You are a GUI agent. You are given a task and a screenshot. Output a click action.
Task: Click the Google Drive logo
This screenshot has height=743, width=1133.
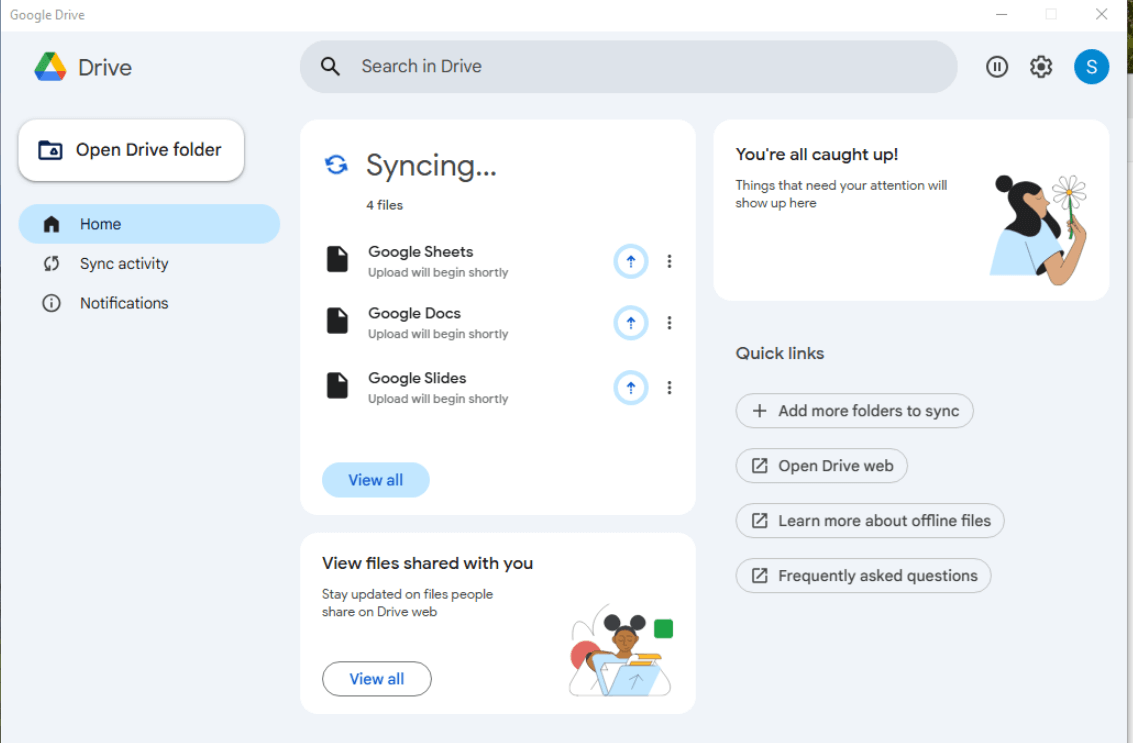51,67
